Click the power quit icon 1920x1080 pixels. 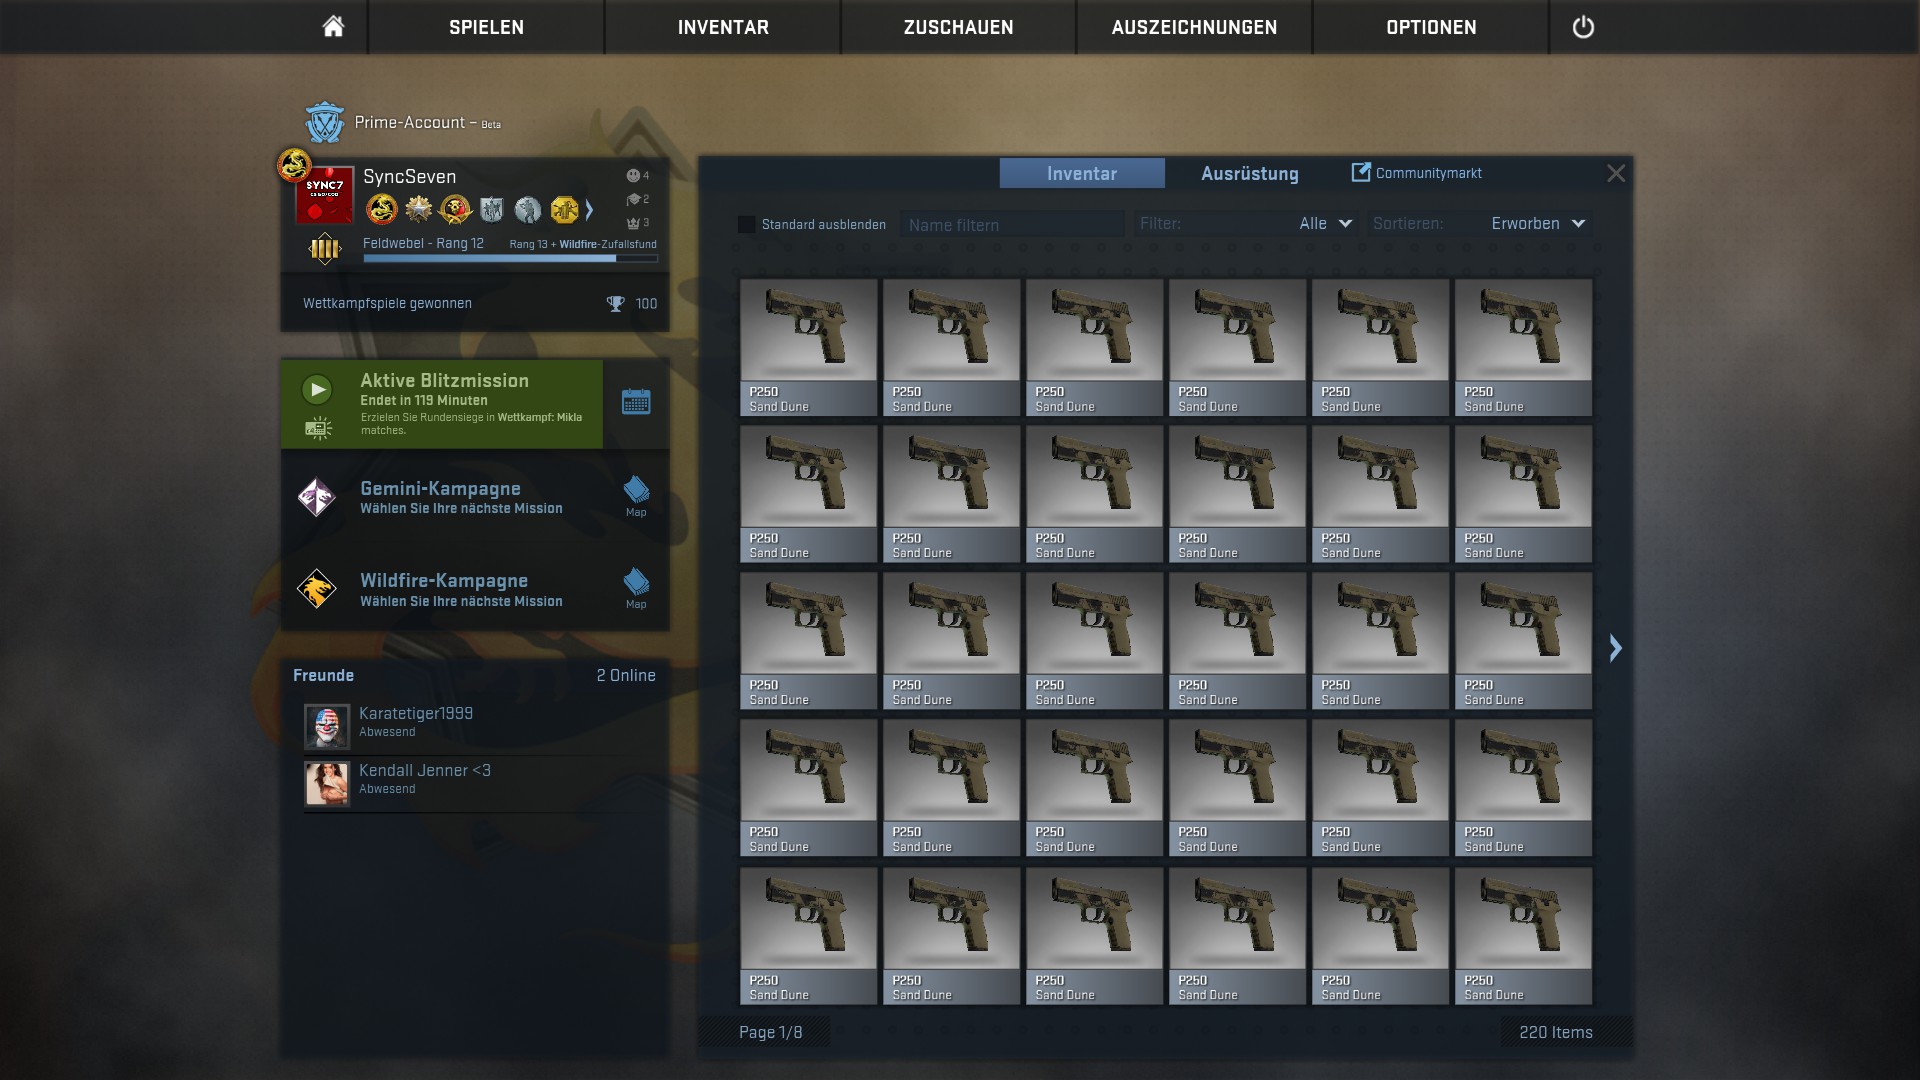(1583, 27)
